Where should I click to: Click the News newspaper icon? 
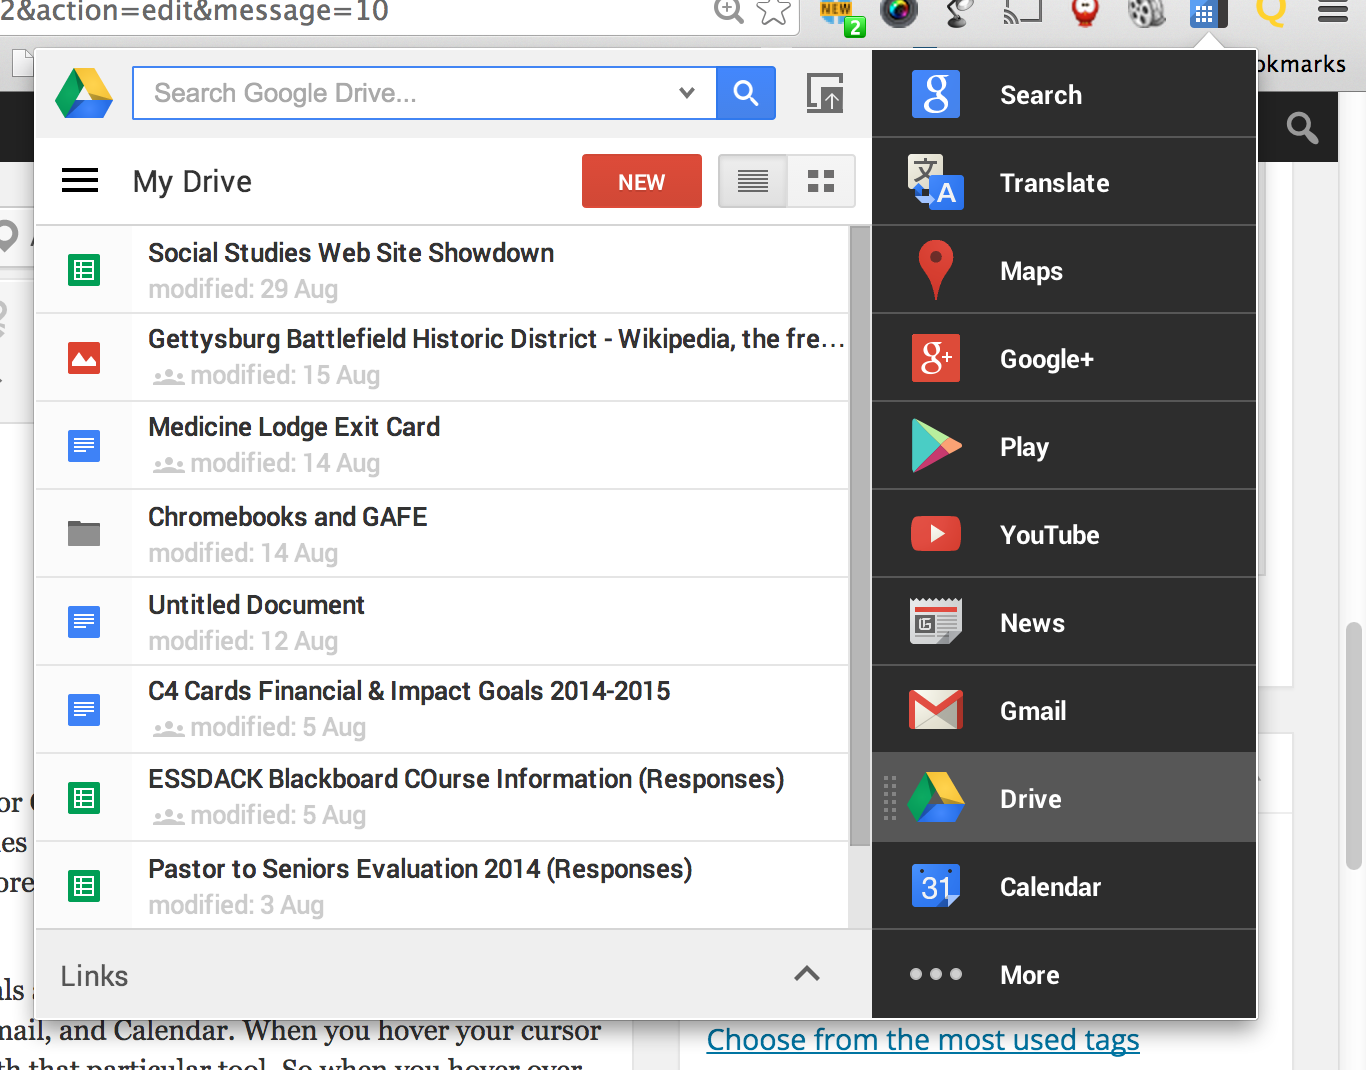[x=936, y=621]
